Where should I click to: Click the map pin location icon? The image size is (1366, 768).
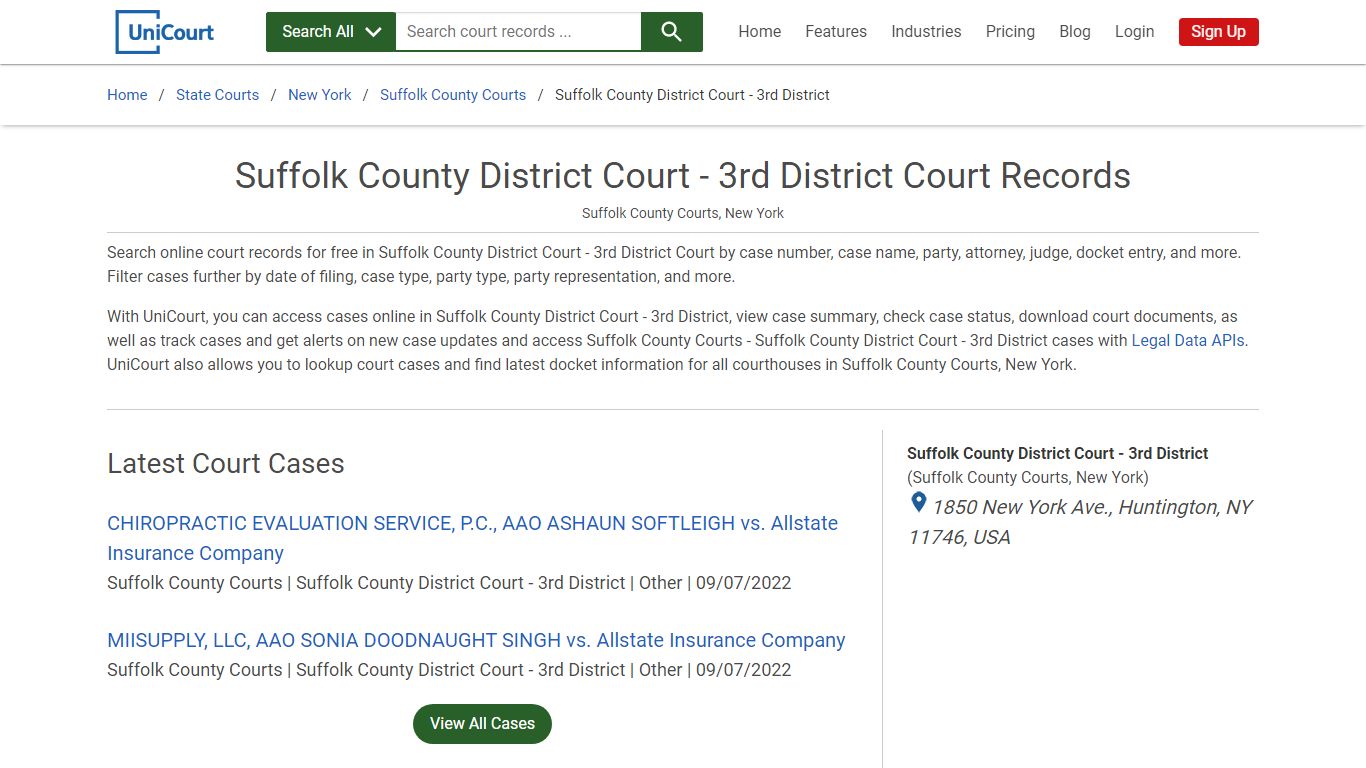click(x=918, y=503)
